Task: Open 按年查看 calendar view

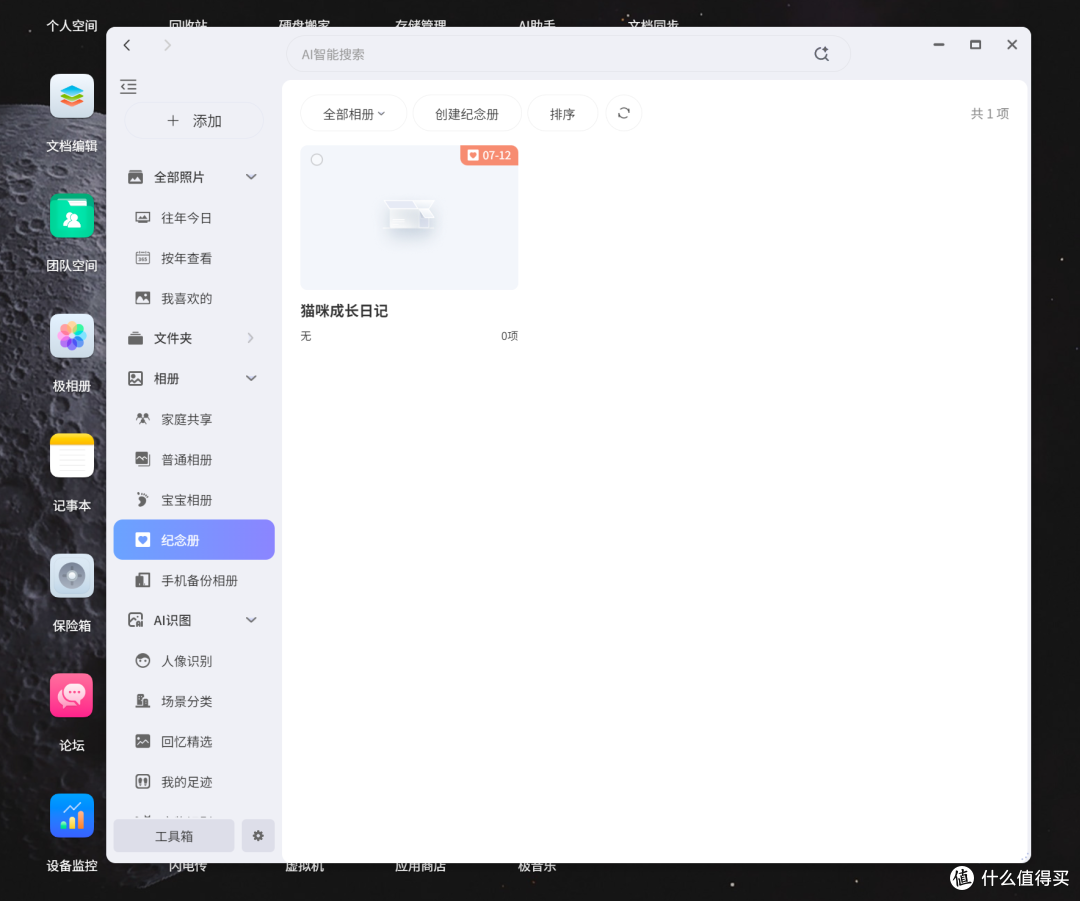Action: coord(194,258)
